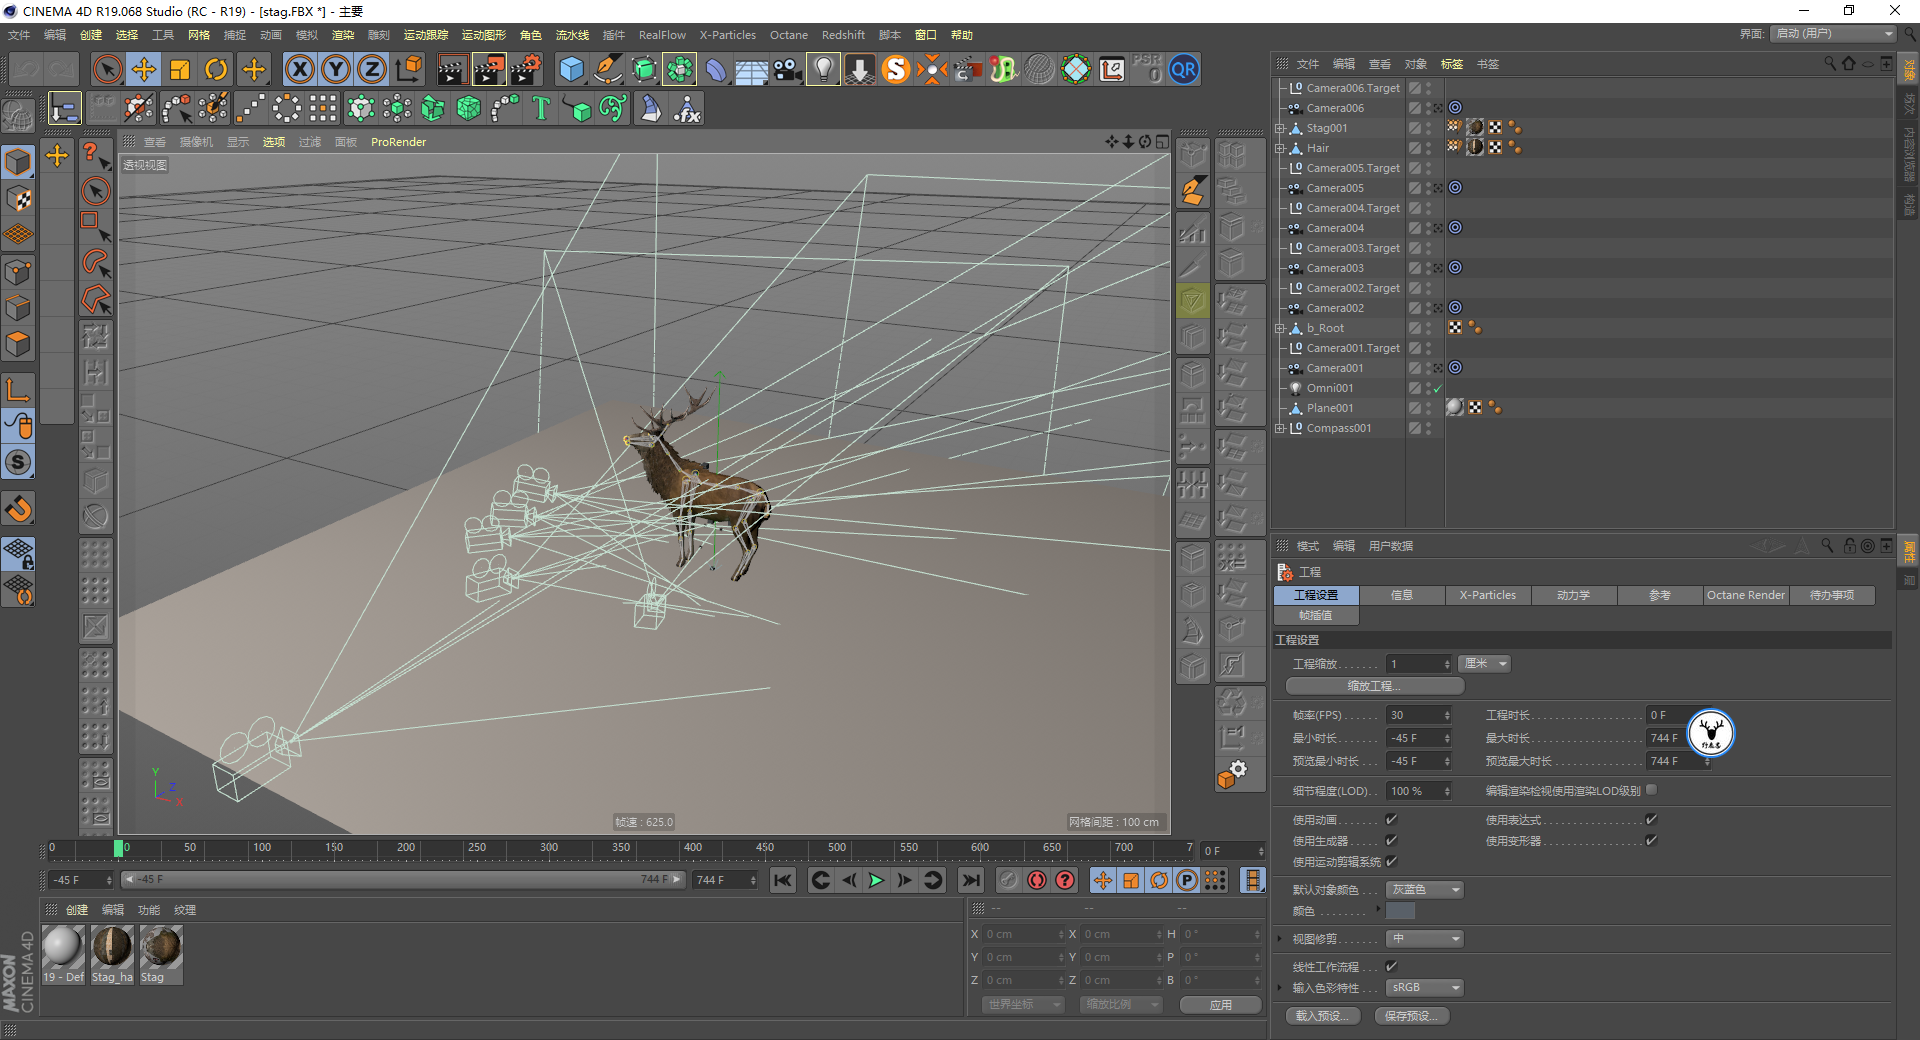Open the QR plugin icon
This screenshot has width=1920, height=1040.
(x=1184, y=69)
